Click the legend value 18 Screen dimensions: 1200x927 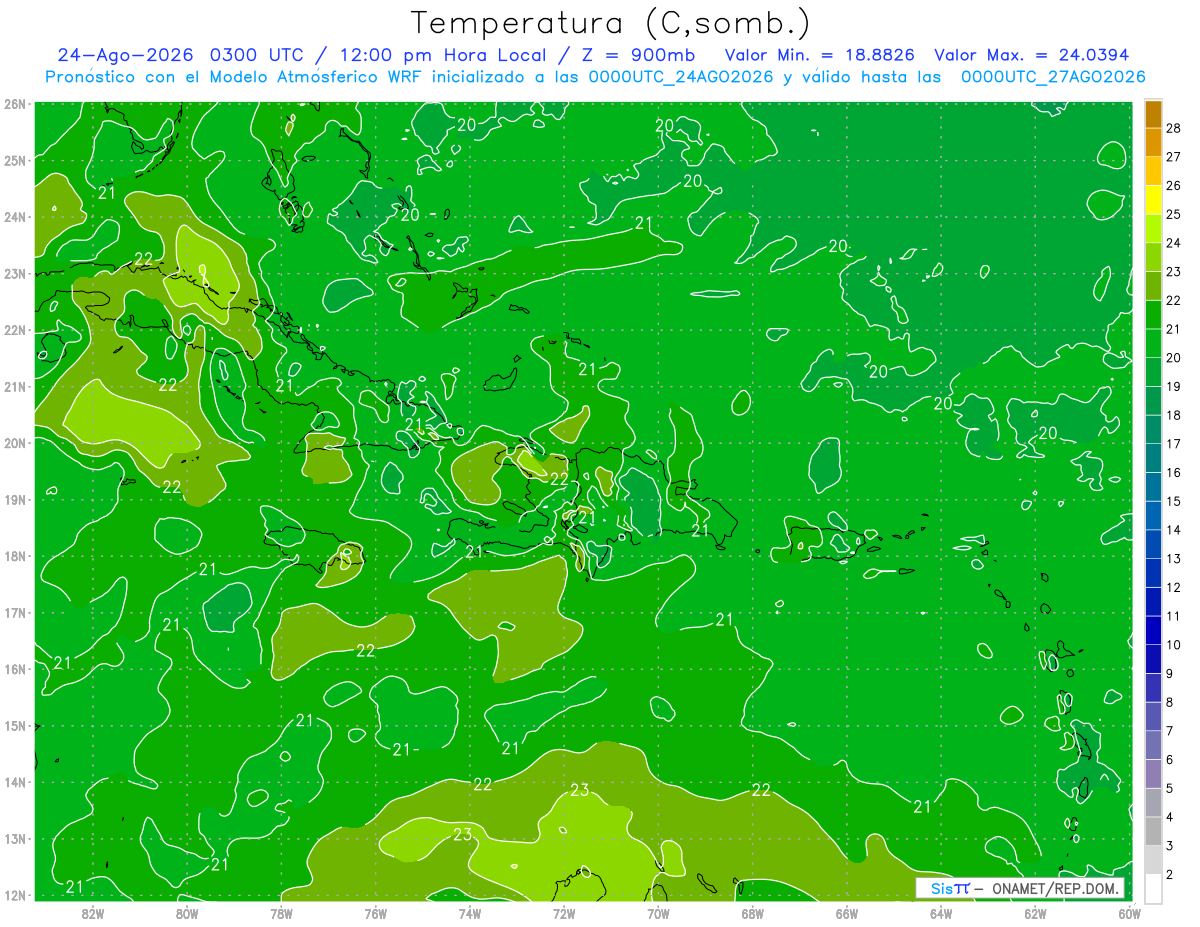1173,415
